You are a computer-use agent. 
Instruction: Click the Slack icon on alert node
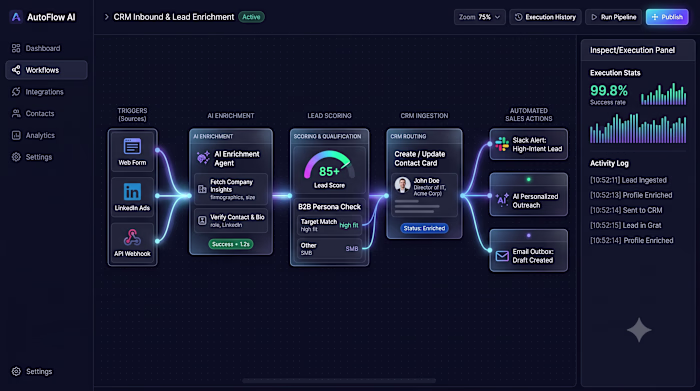[x=502, y=144]
